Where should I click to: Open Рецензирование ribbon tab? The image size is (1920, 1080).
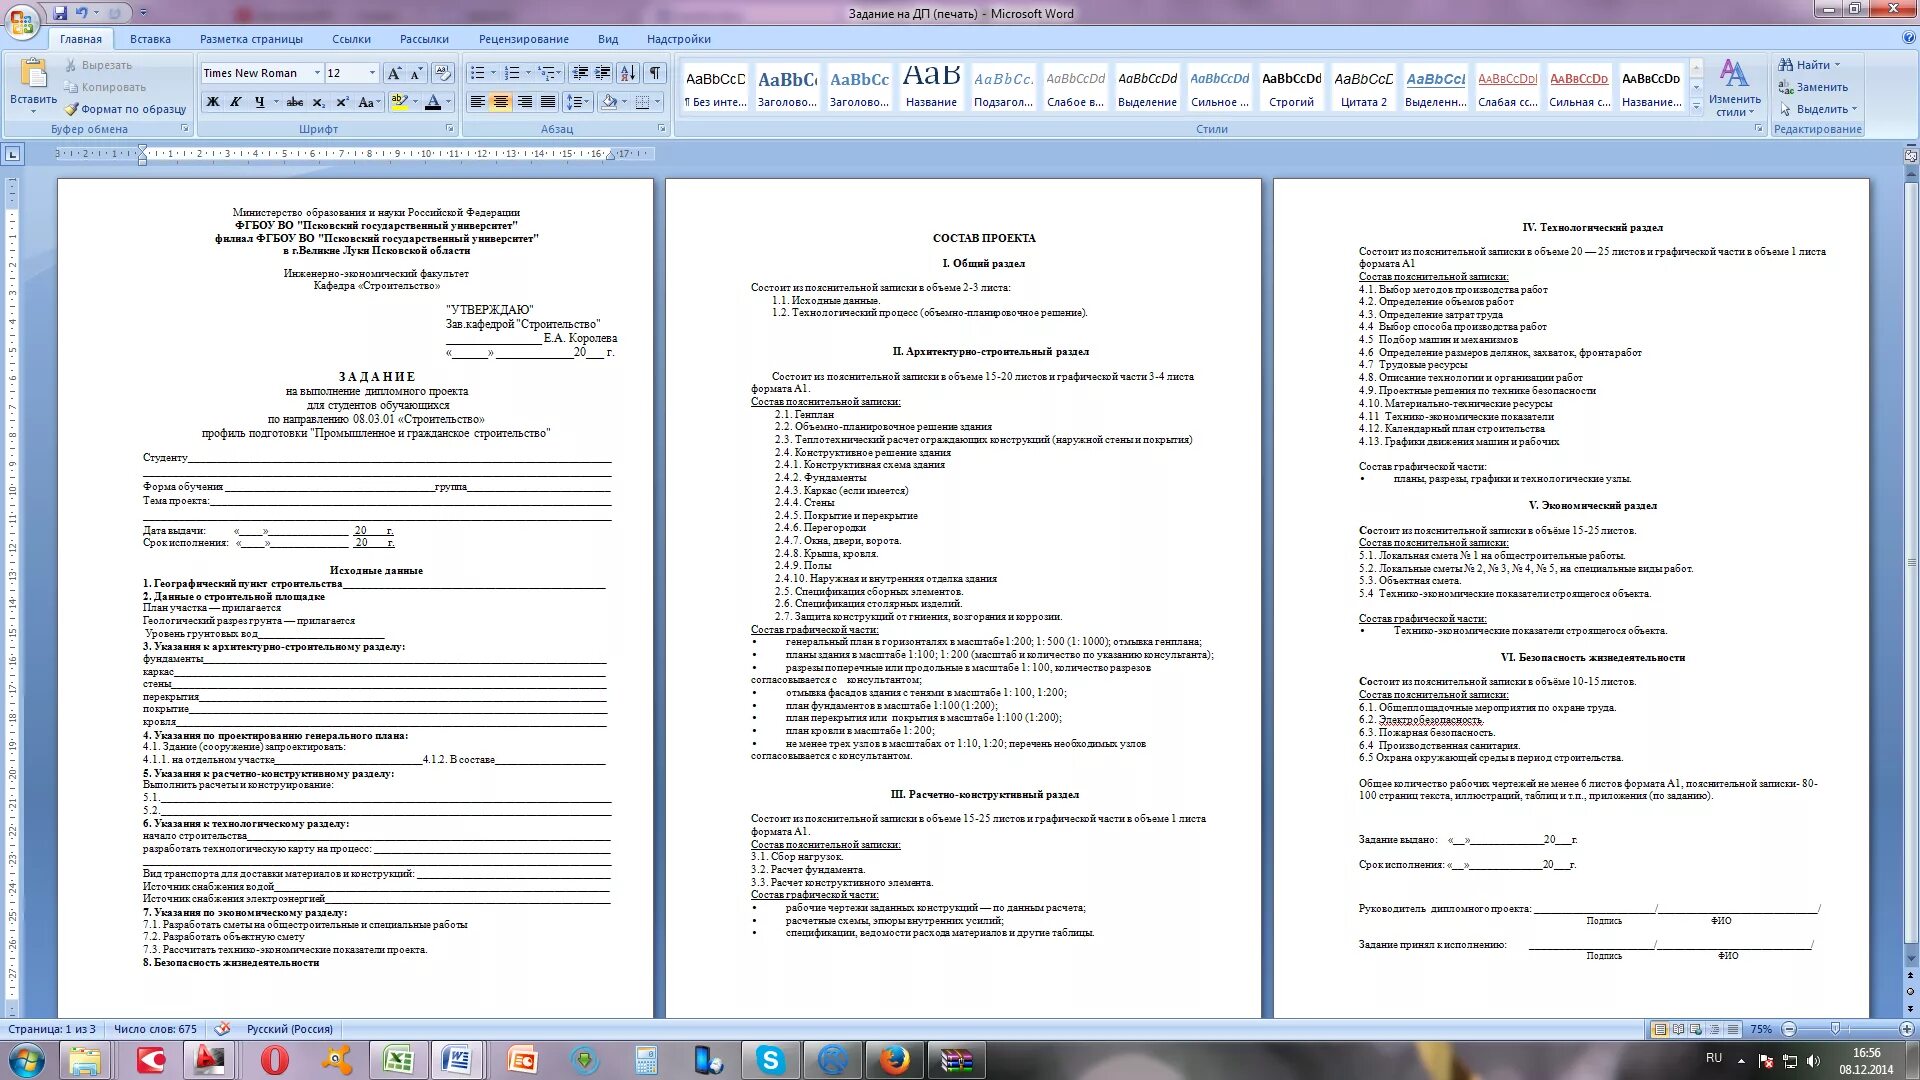click(x=523, y=39)
